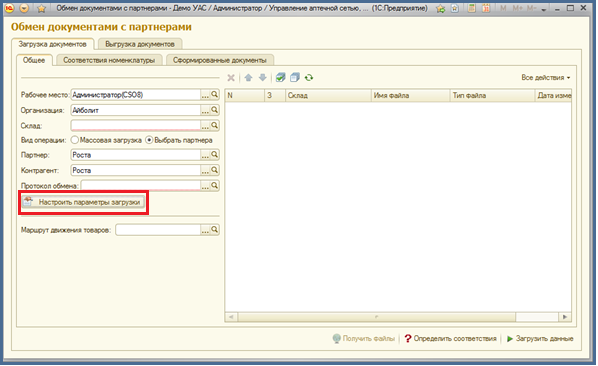Open the Сформированные документы tab
The image size is (598, 366).
coord(220,60)
